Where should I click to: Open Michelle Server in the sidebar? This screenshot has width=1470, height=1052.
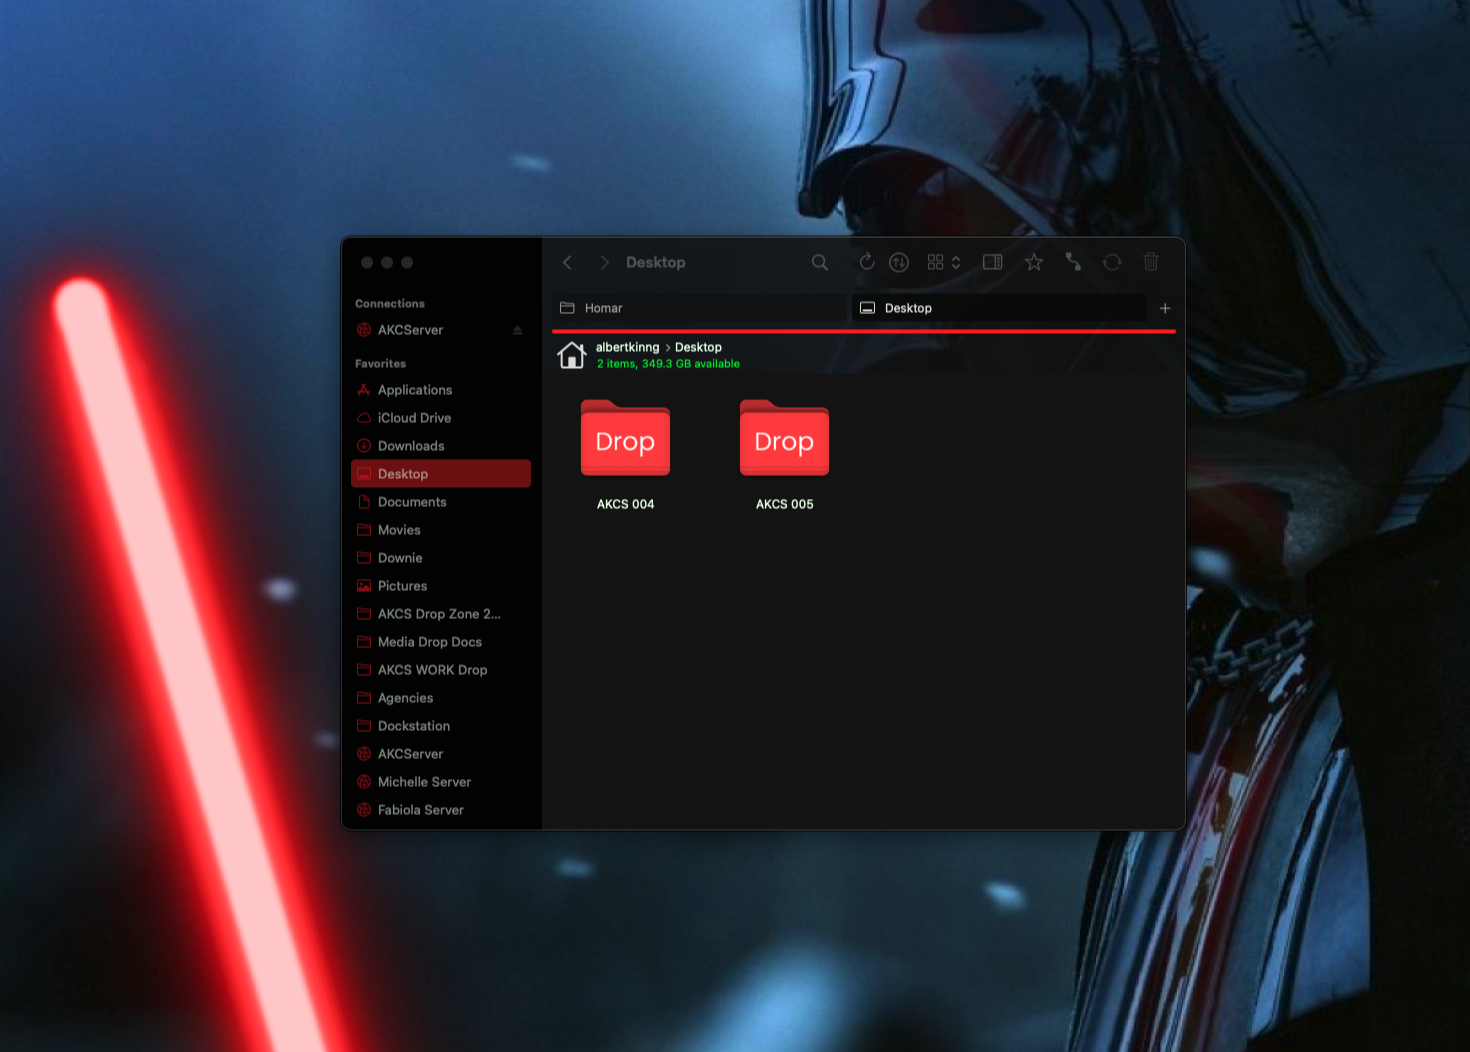(441, 782)
